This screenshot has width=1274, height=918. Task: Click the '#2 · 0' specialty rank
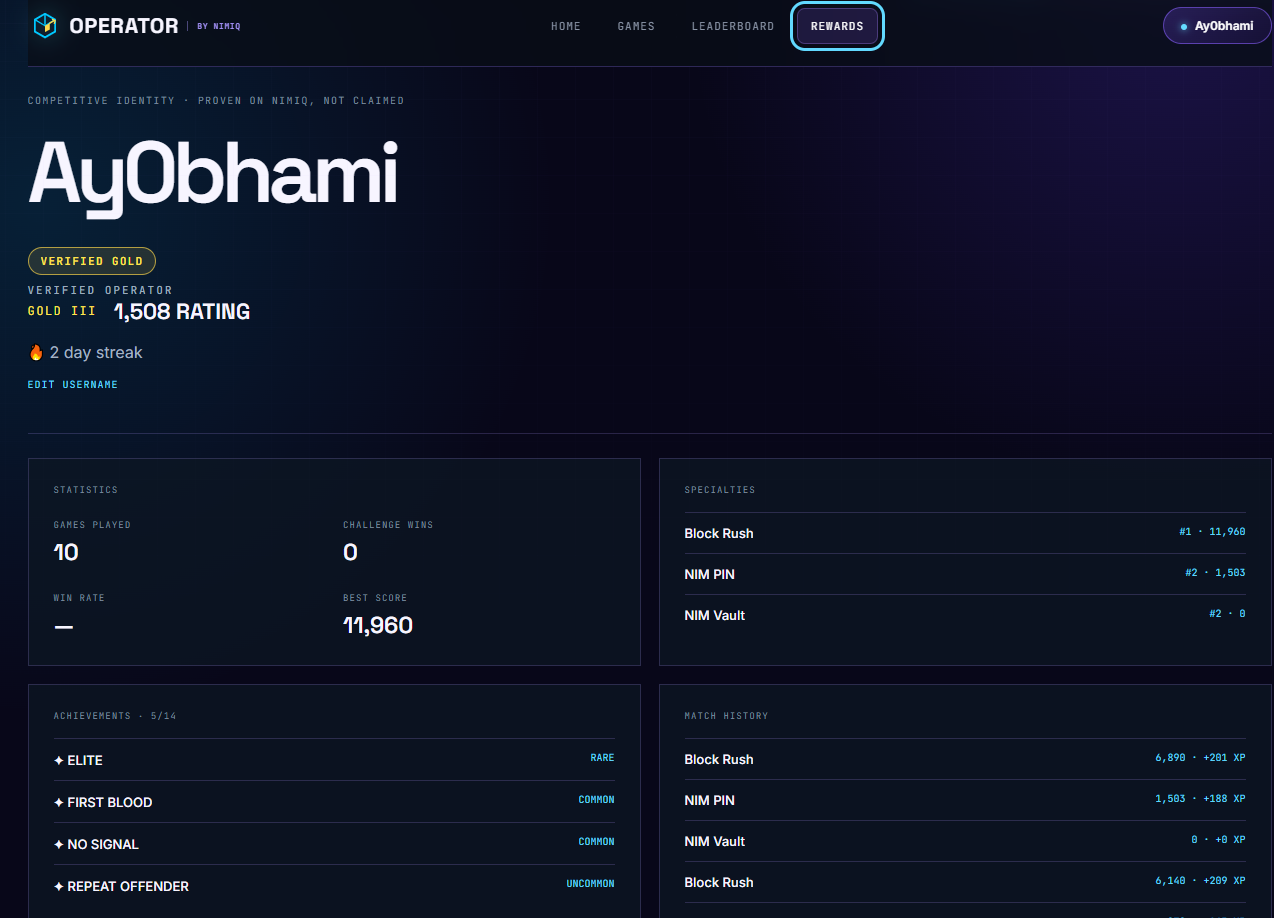(1227, 614)
